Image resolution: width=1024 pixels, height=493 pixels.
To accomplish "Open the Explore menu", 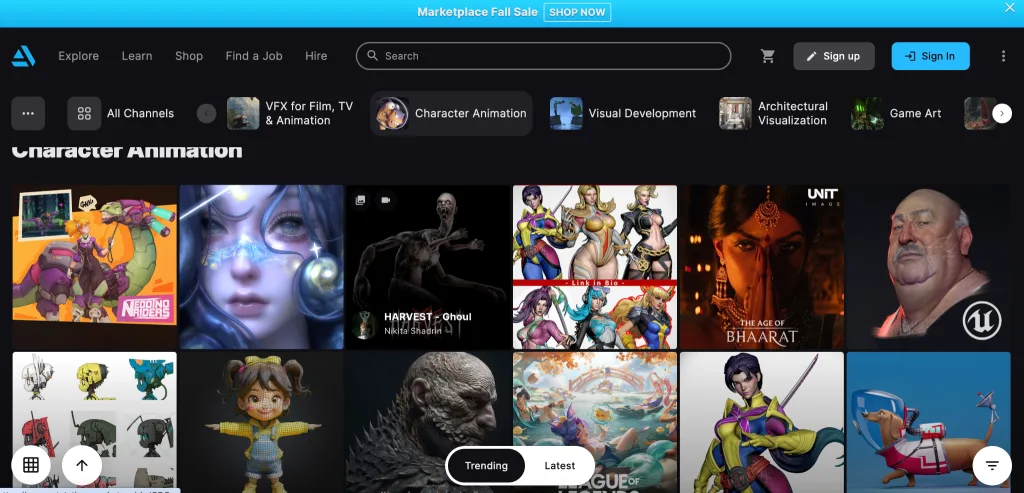I will click(x=78, y=56).
